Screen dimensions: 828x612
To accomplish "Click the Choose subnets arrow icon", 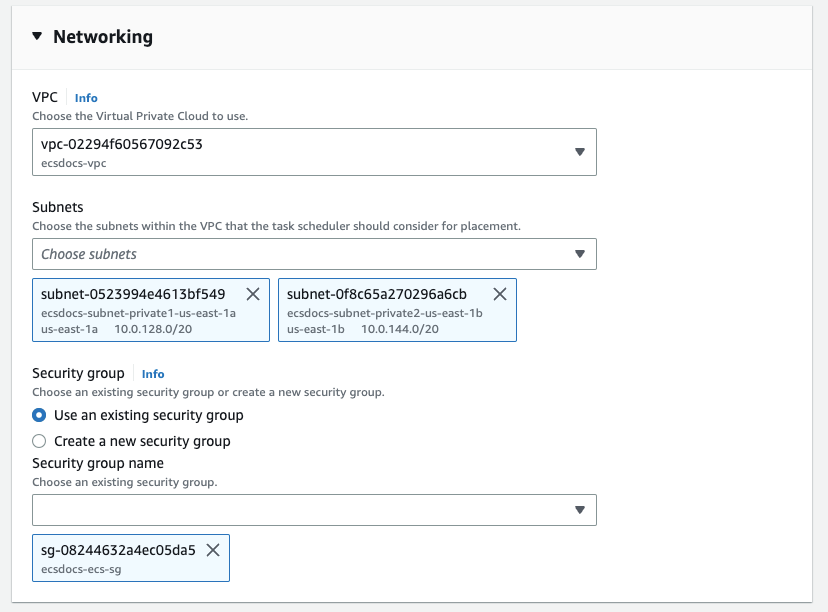I will pyautogui.click(x=579, y=254).
